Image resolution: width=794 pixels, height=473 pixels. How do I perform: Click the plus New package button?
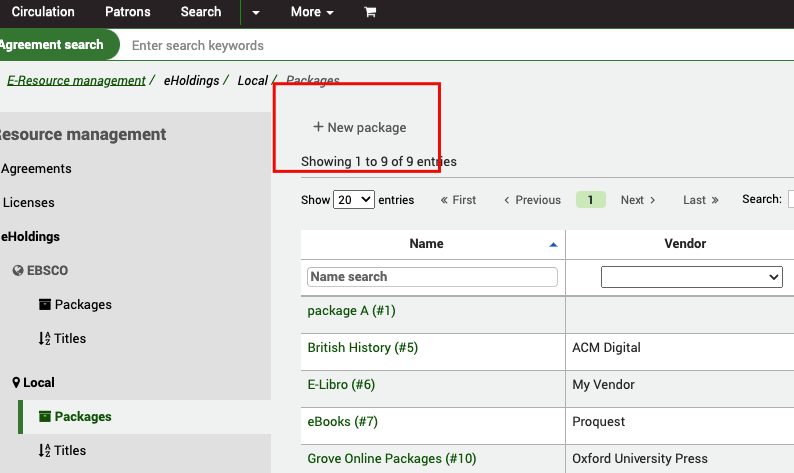pos(360,127)
